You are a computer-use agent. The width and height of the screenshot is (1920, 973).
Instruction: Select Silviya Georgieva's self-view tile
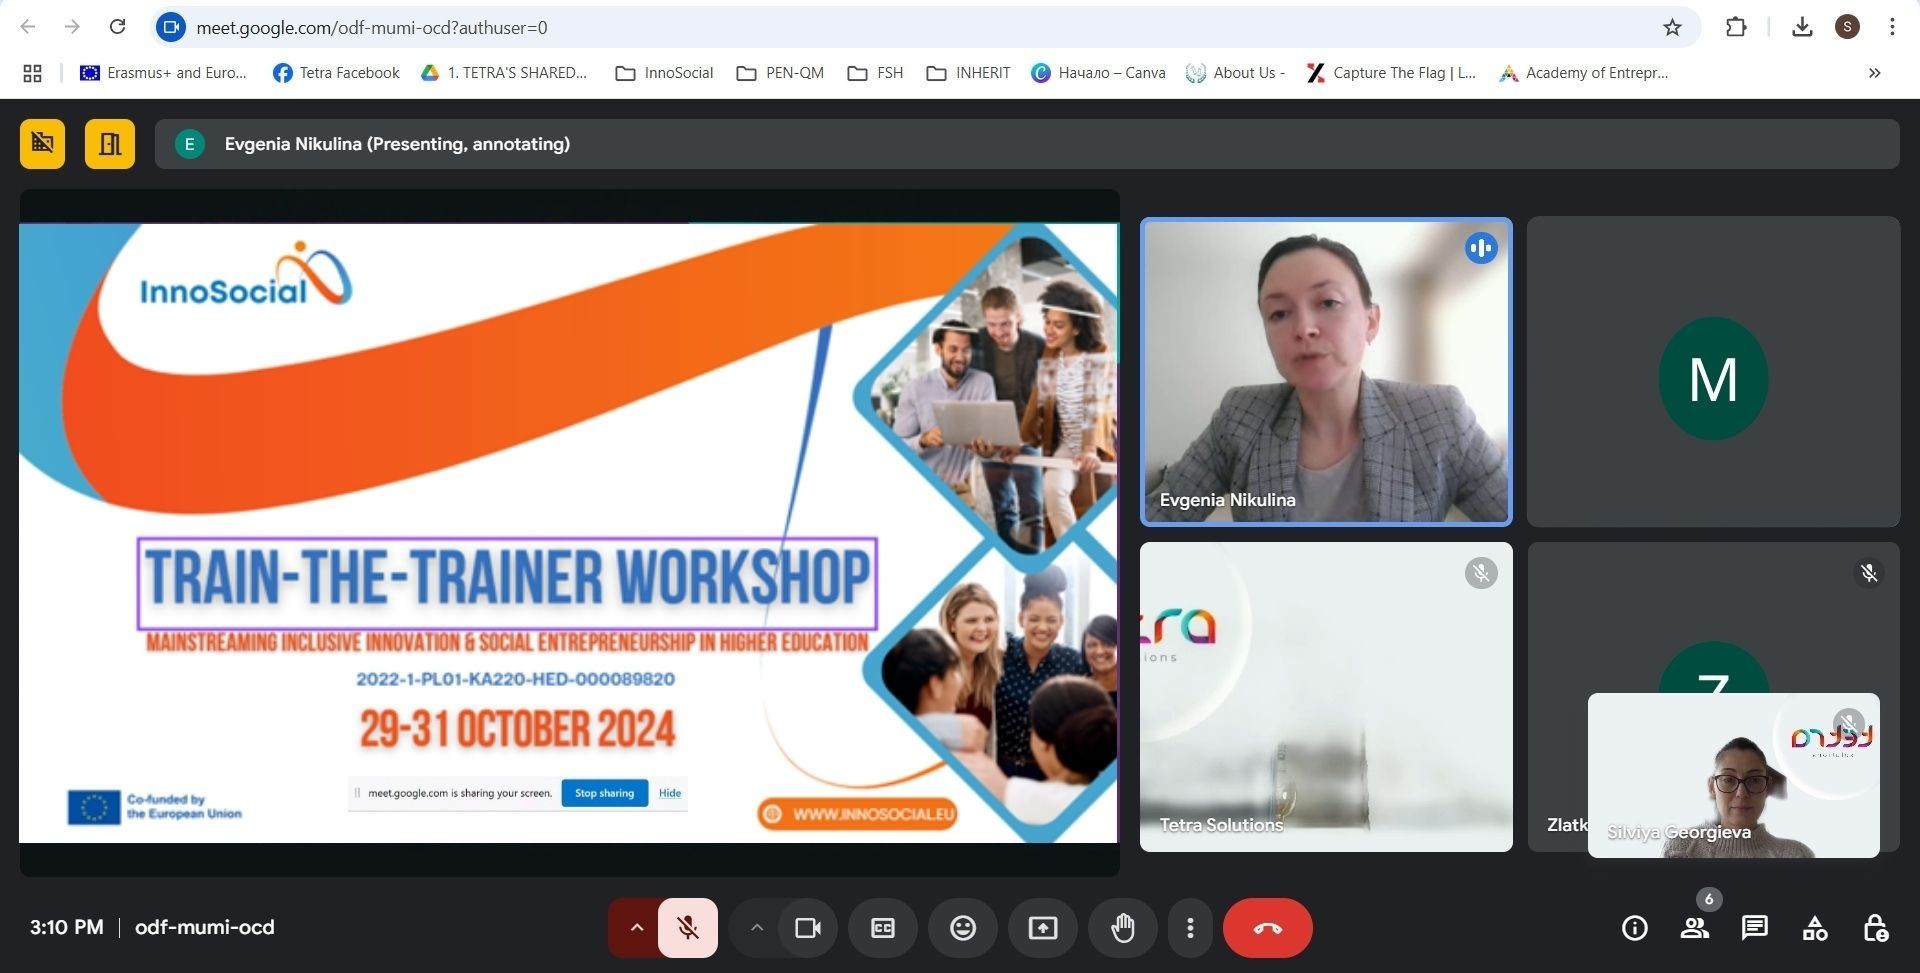[x=1733, y=775]
